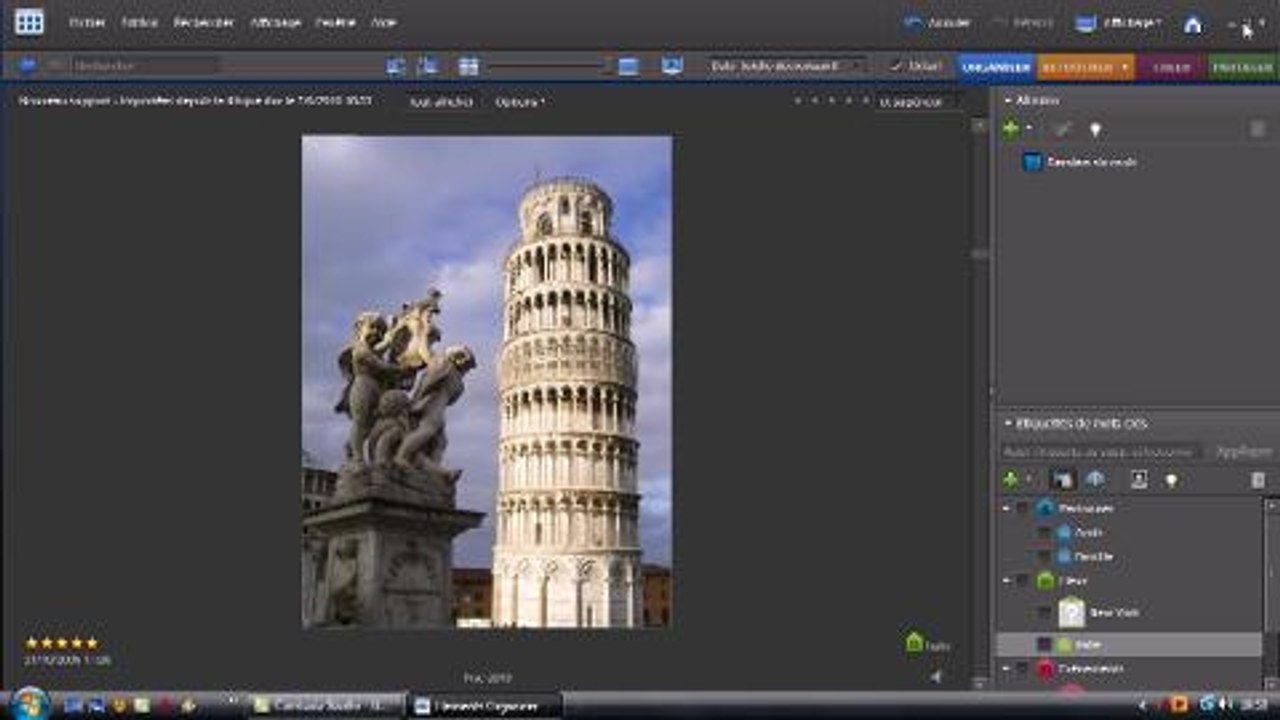The image size is (1280, 720).
Task: Collapse the Albums panel
Action: coord(1007,101)
